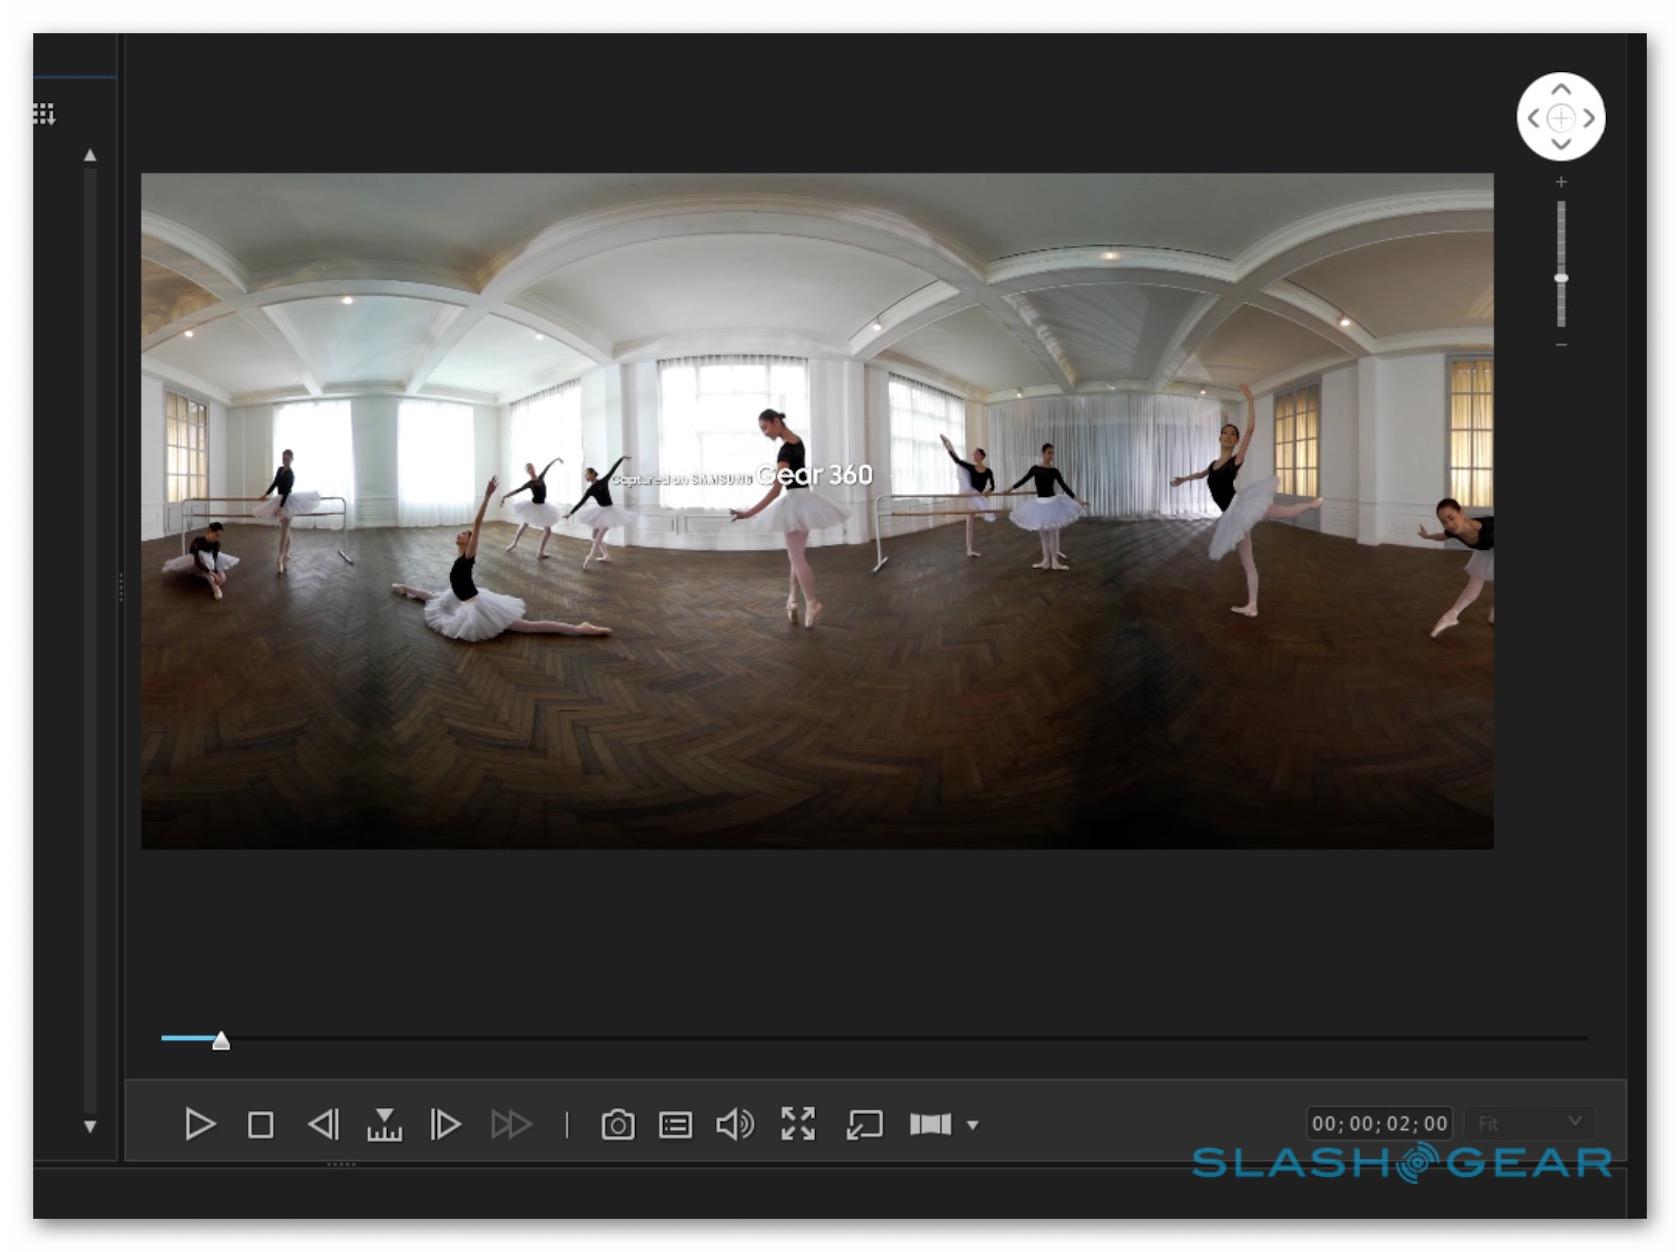Click the scroll up arrow in left panel
The height and width of the screenshot is (1252, 1680).
click(90, 155)
